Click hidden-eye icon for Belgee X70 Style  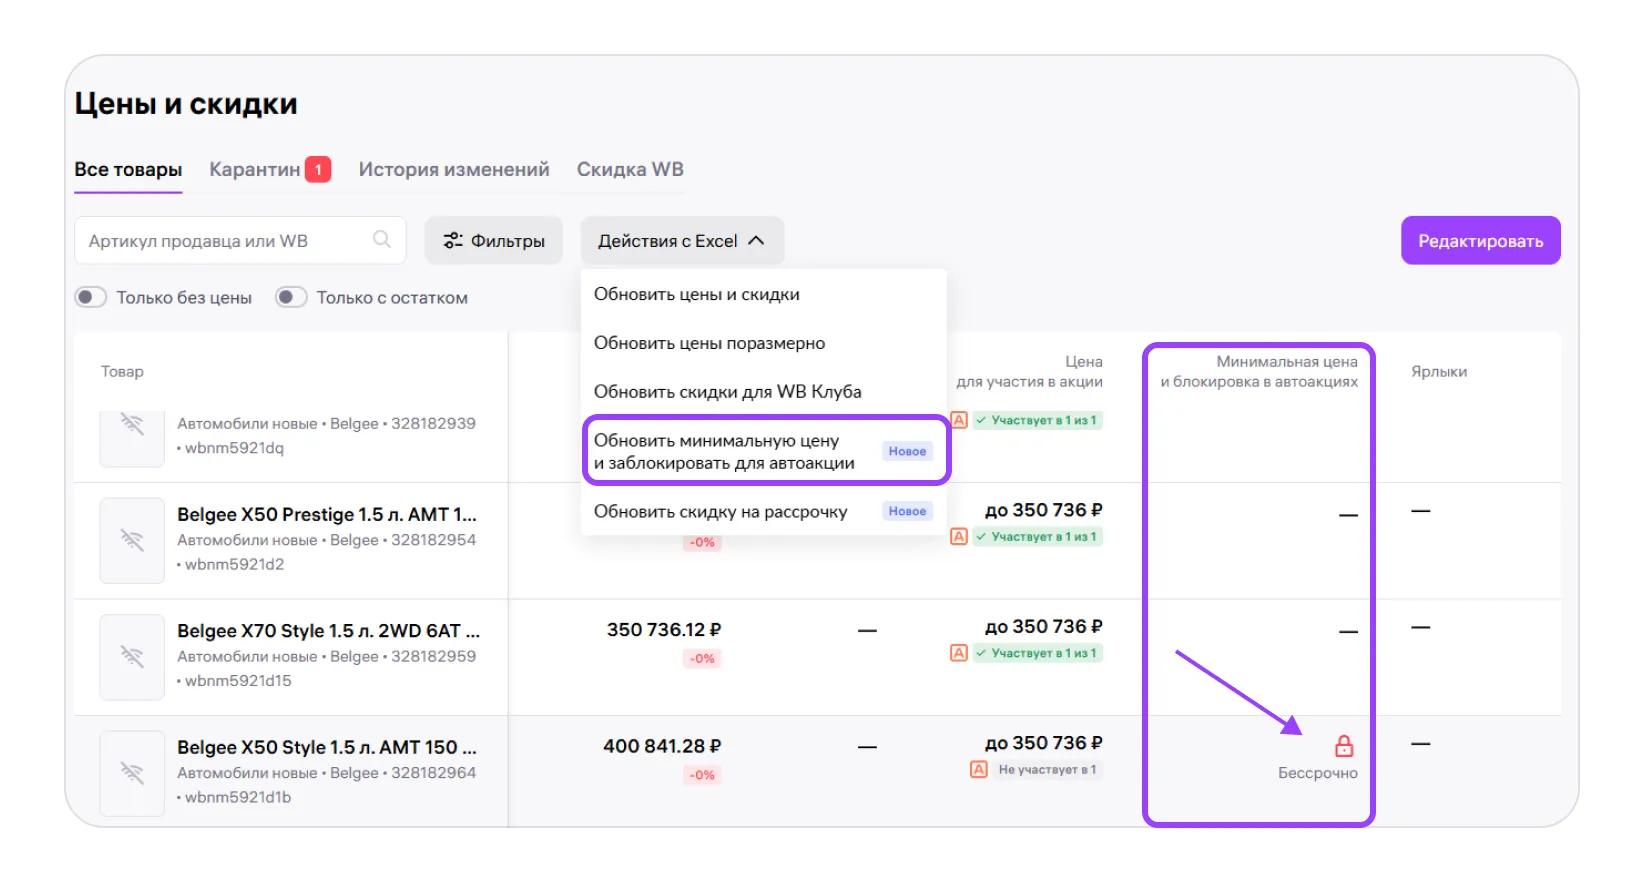[132, 657]
